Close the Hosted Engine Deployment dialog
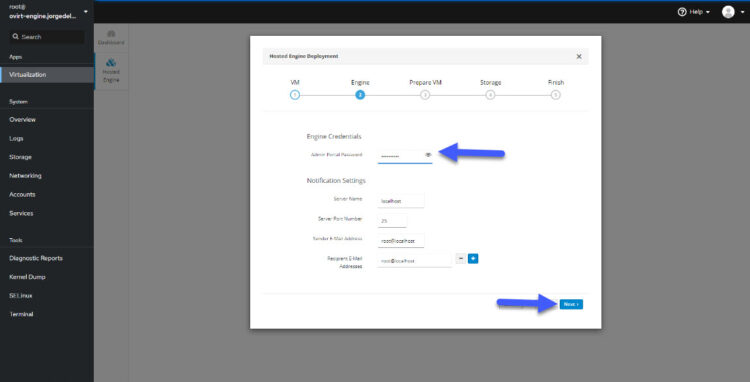Image resolution: width=750 pixels, height=382 pixels. [579, 56]
